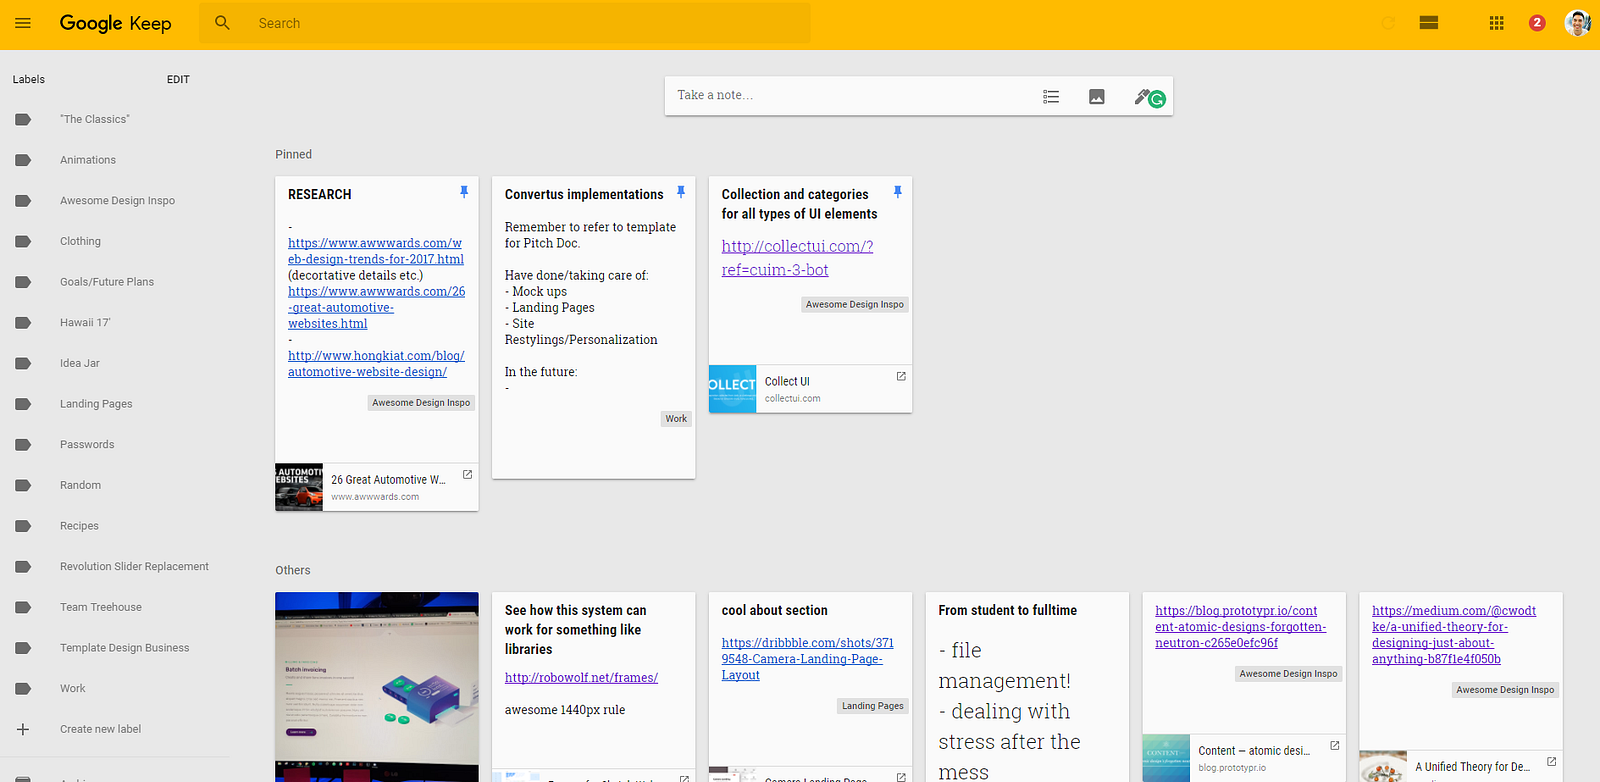Open the Google apps grid
The height and width of the screenshot is (782, 1600).
click(x=1497, y=23)
